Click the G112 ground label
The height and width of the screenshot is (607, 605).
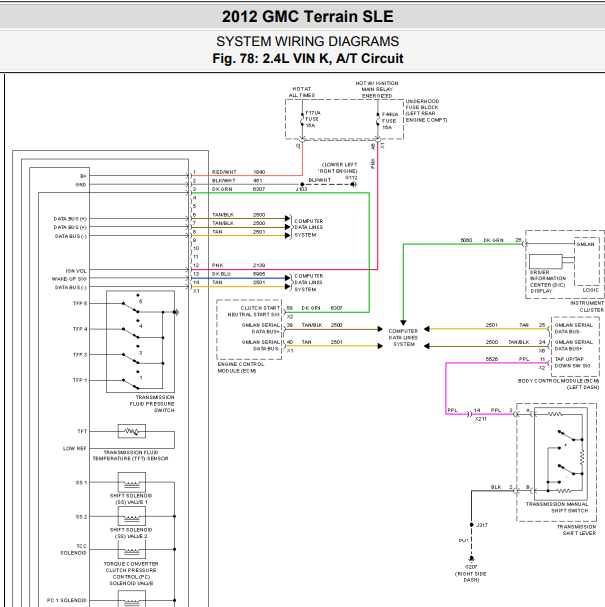coord(351,178)
